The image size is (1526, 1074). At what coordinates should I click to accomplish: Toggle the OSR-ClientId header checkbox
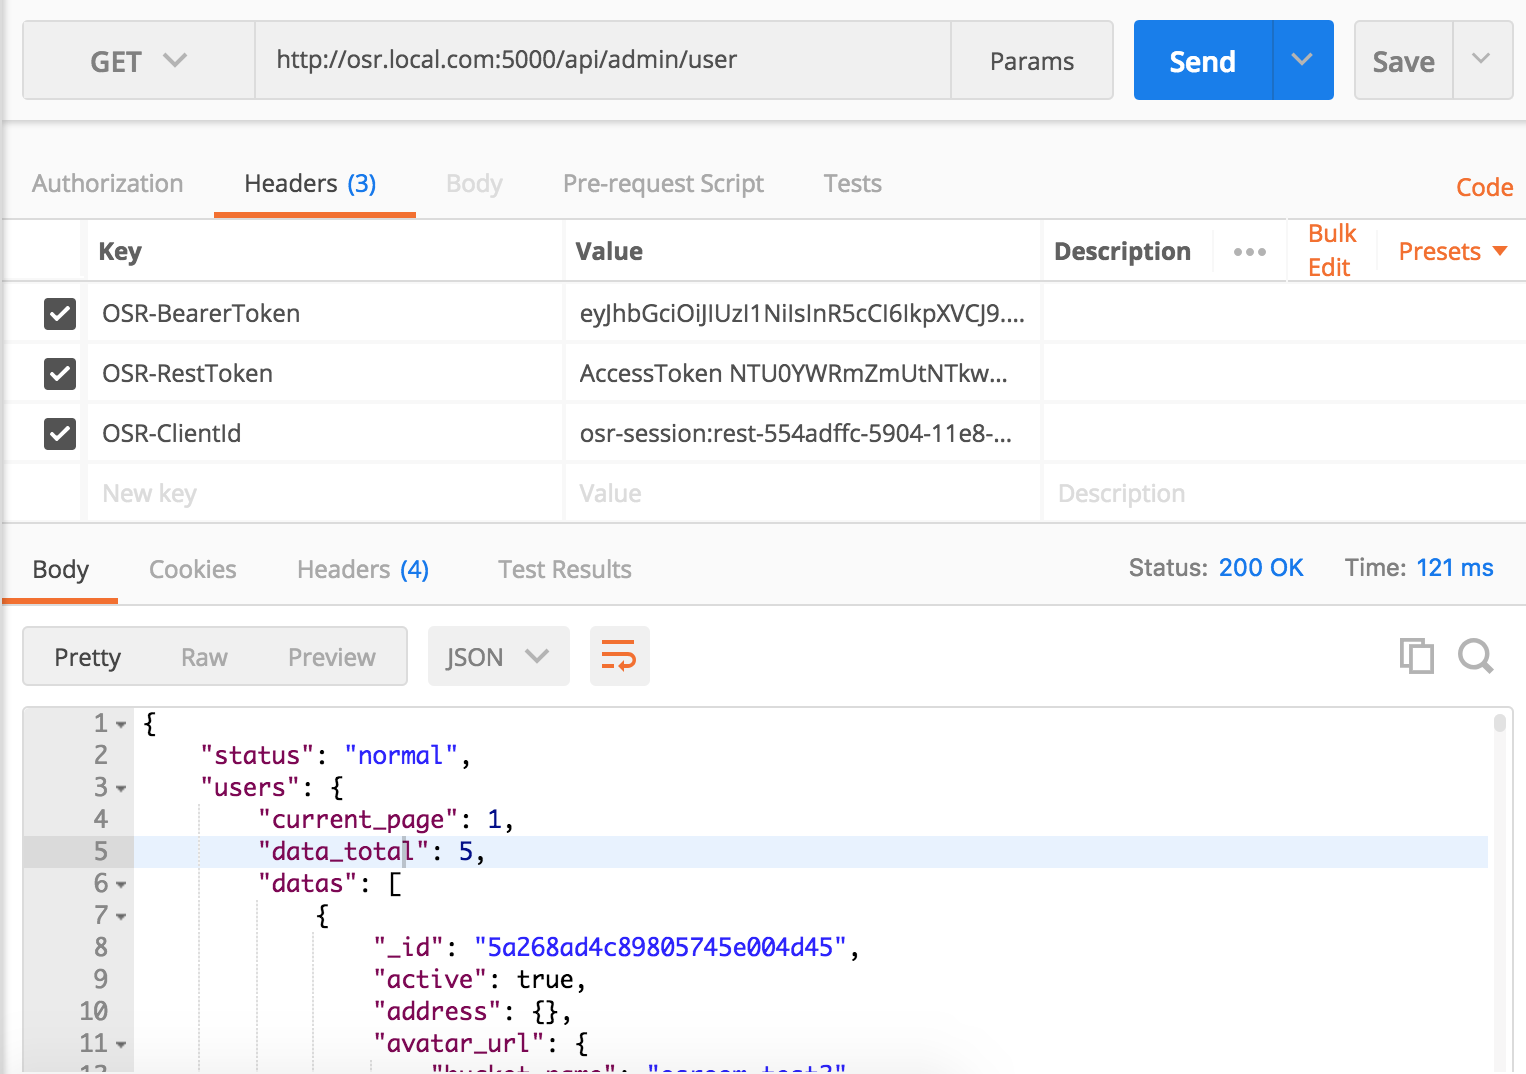(x=60, y=434)
